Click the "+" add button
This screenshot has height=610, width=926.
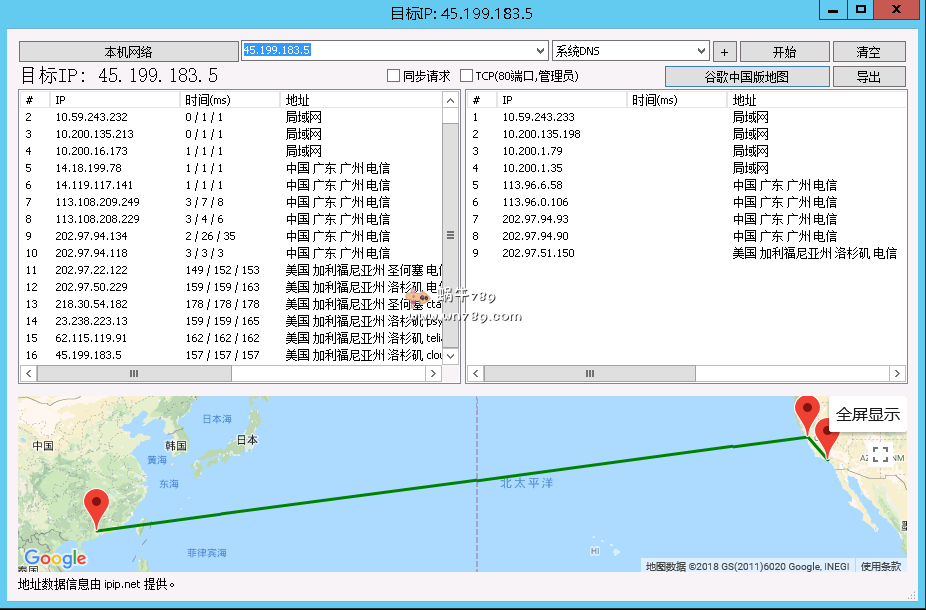point(724,52)
